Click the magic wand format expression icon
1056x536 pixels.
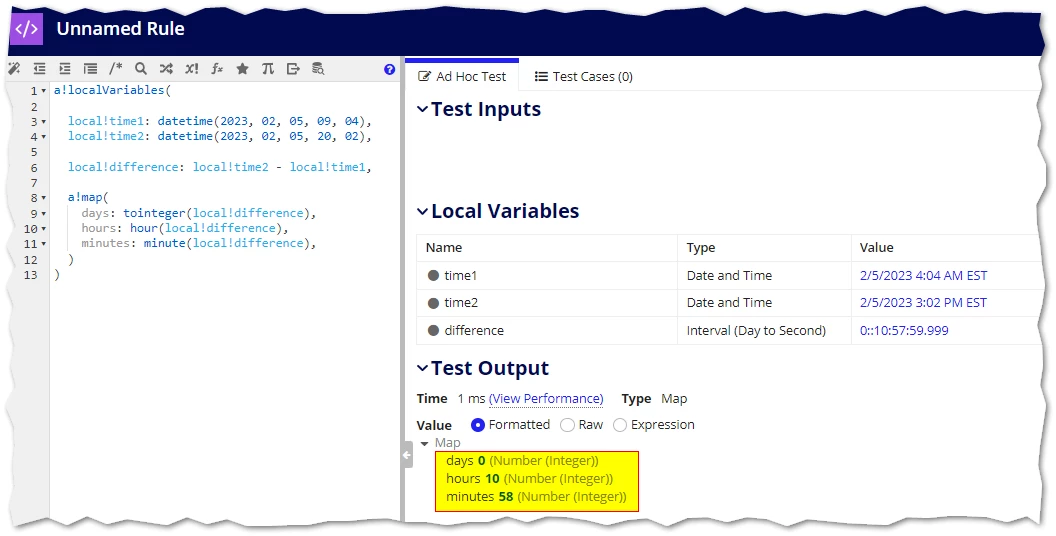pyautogui.click(x=14, y=69)
